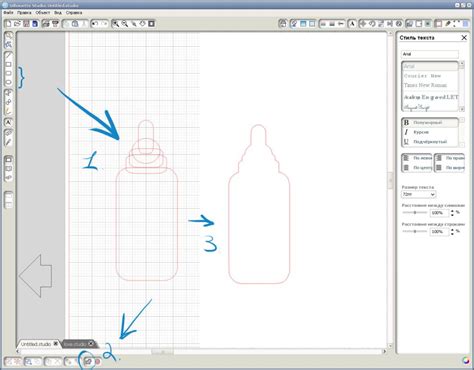Screen dimensions: 474x370
Task: Click the move arrows icon in top toolbar
Action: pos(363,24)
